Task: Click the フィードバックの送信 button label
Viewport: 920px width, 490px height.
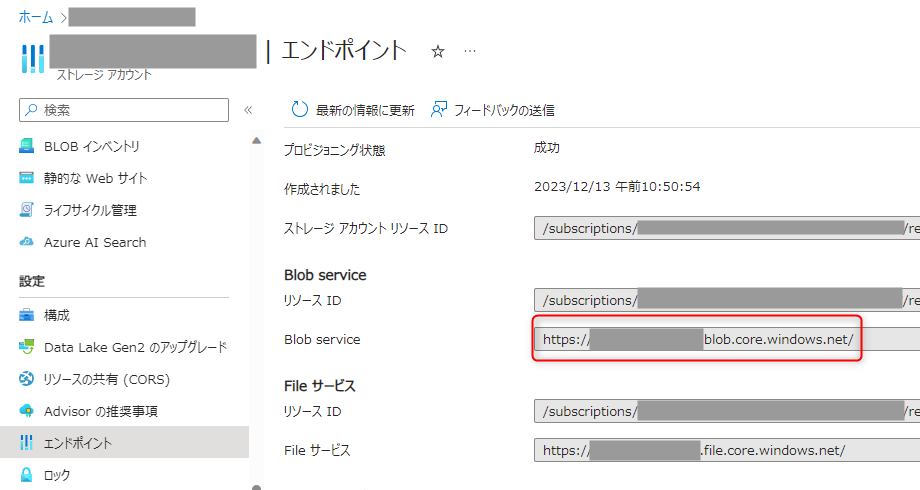Action: [x=504, y=110]
